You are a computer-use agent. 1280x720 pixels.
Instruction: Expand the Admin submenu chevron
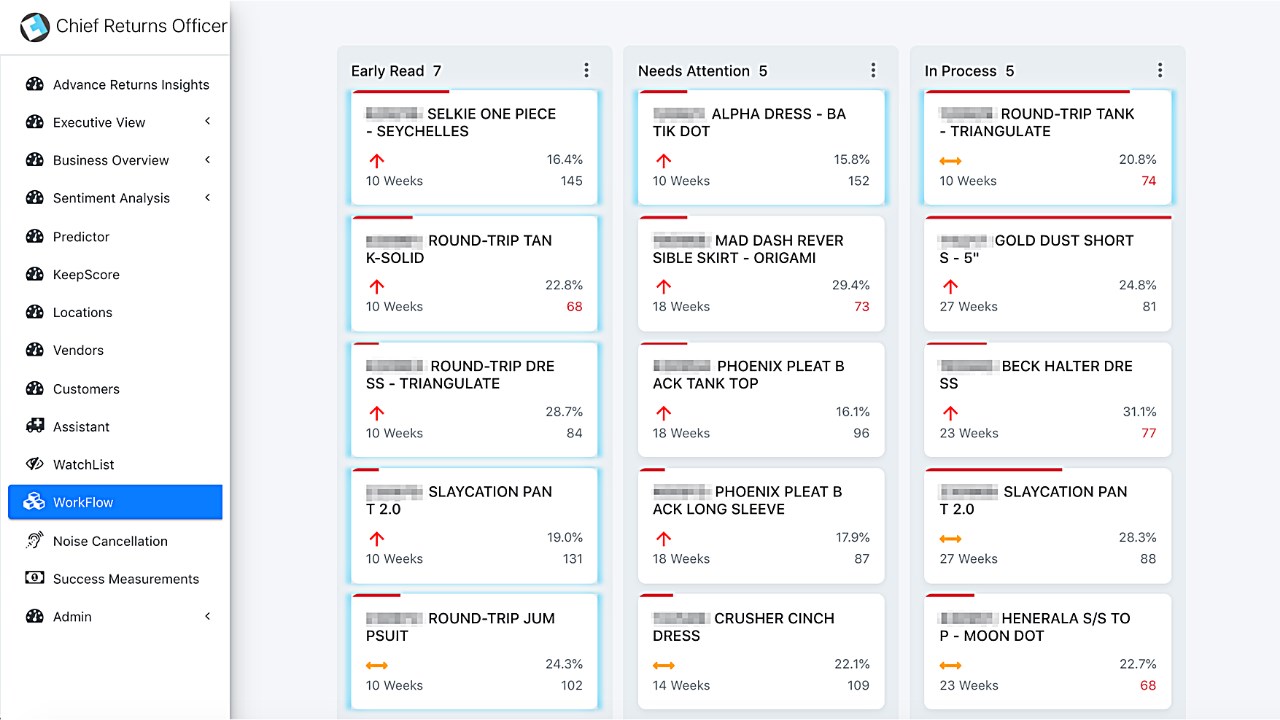tap(208, 617)
